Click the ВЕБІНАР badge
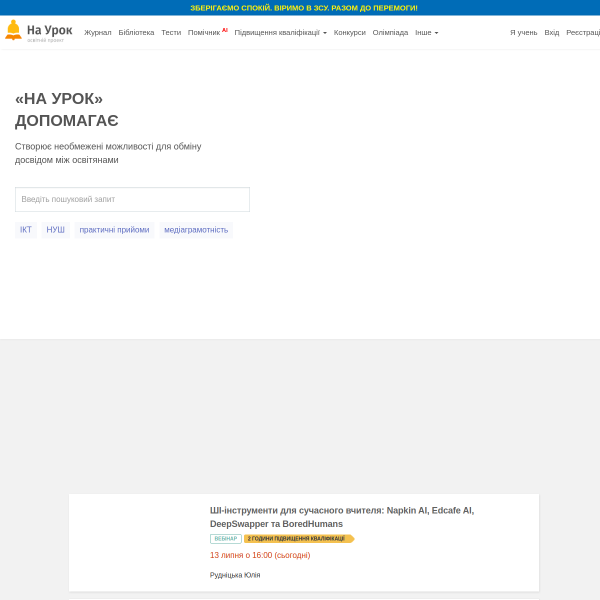The height and width of the screenshot is (600, 600). tap(226, 539)
